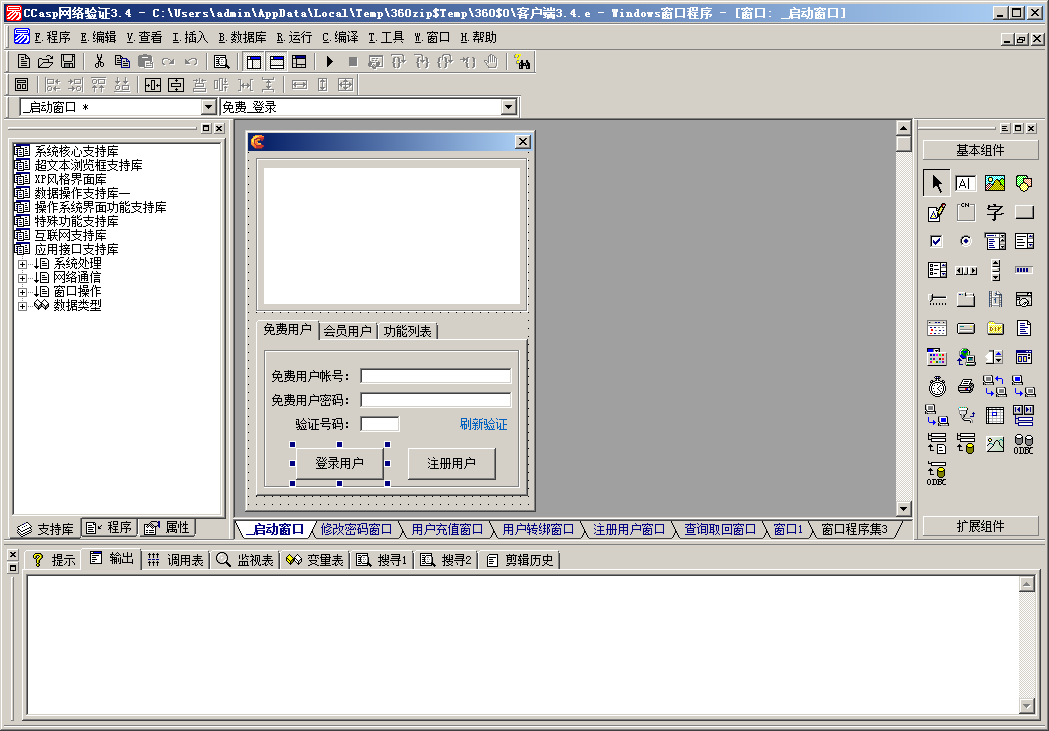Screen dimensions: 1049x731
Task: Click the Run (play) toolbar icon
Action: 330,62
